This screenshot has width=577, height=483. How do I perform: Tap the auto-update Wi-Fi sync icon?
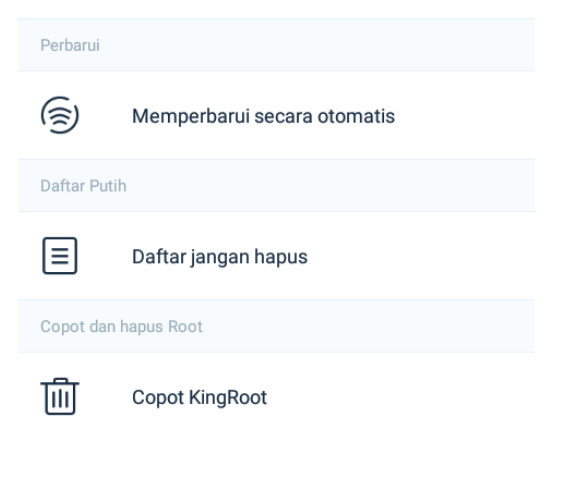coord(60,115)
